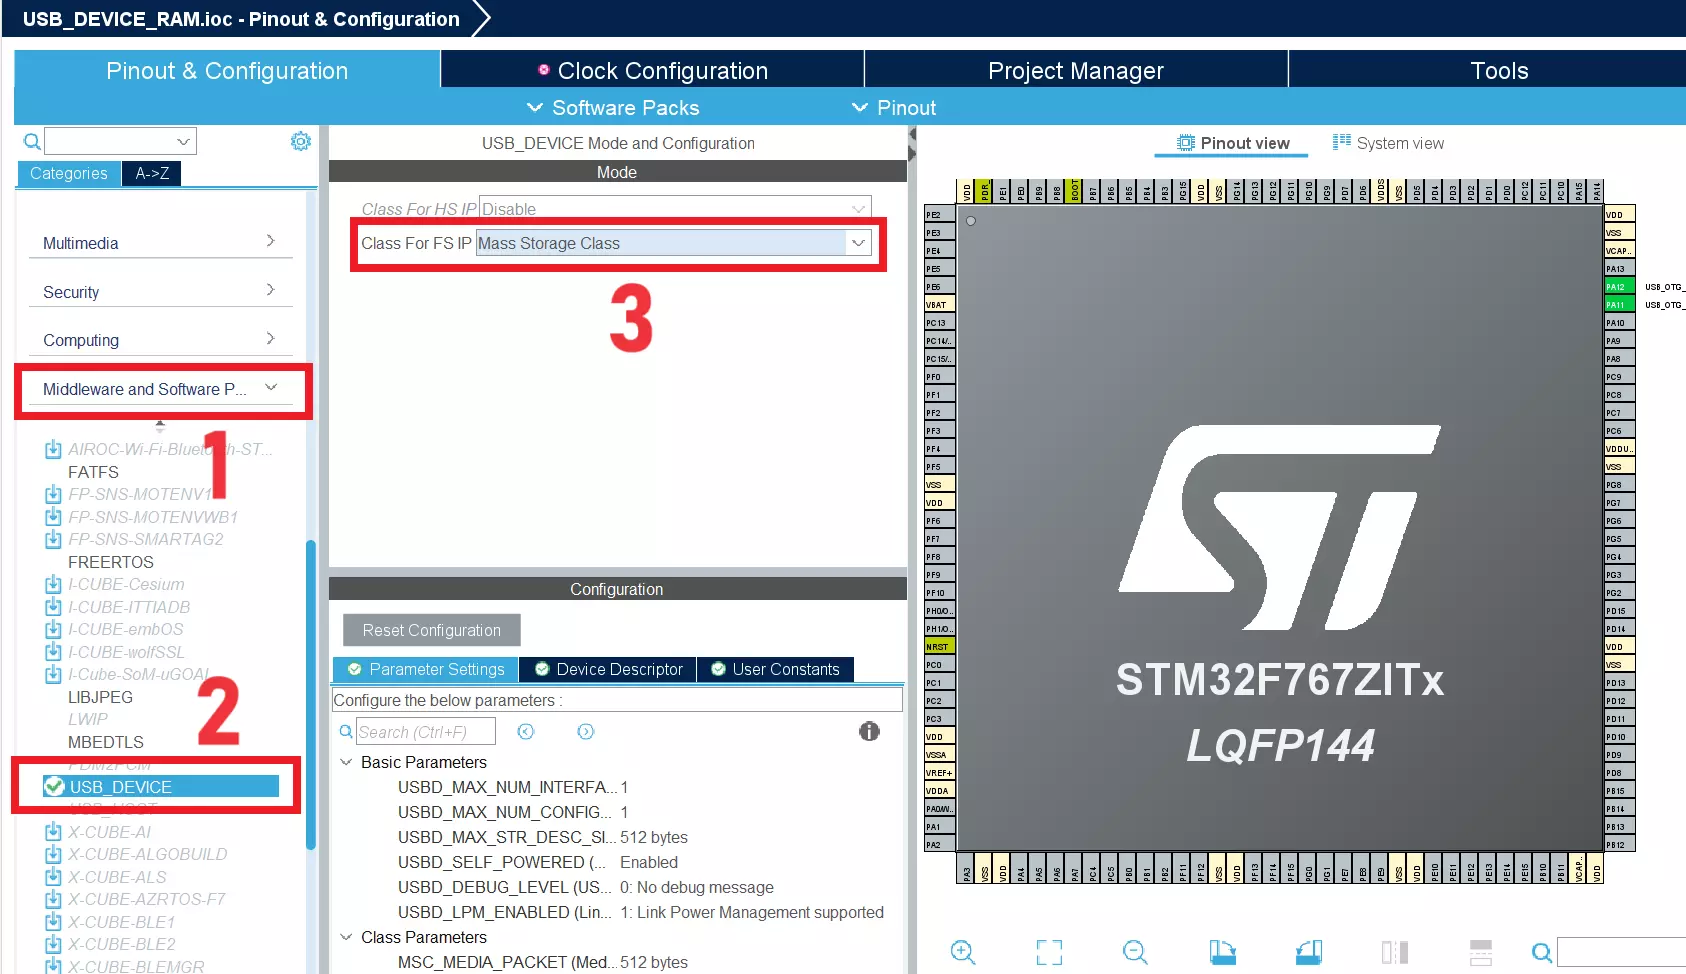Open the Pinout dropdown menu

(x=893, y=108)
